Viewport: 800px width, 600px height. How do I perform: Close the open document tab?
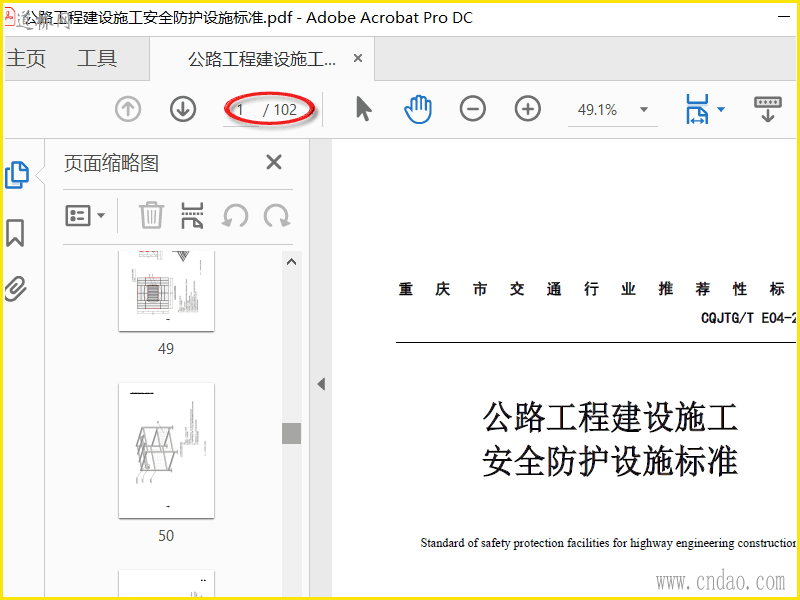click(358, 59)
